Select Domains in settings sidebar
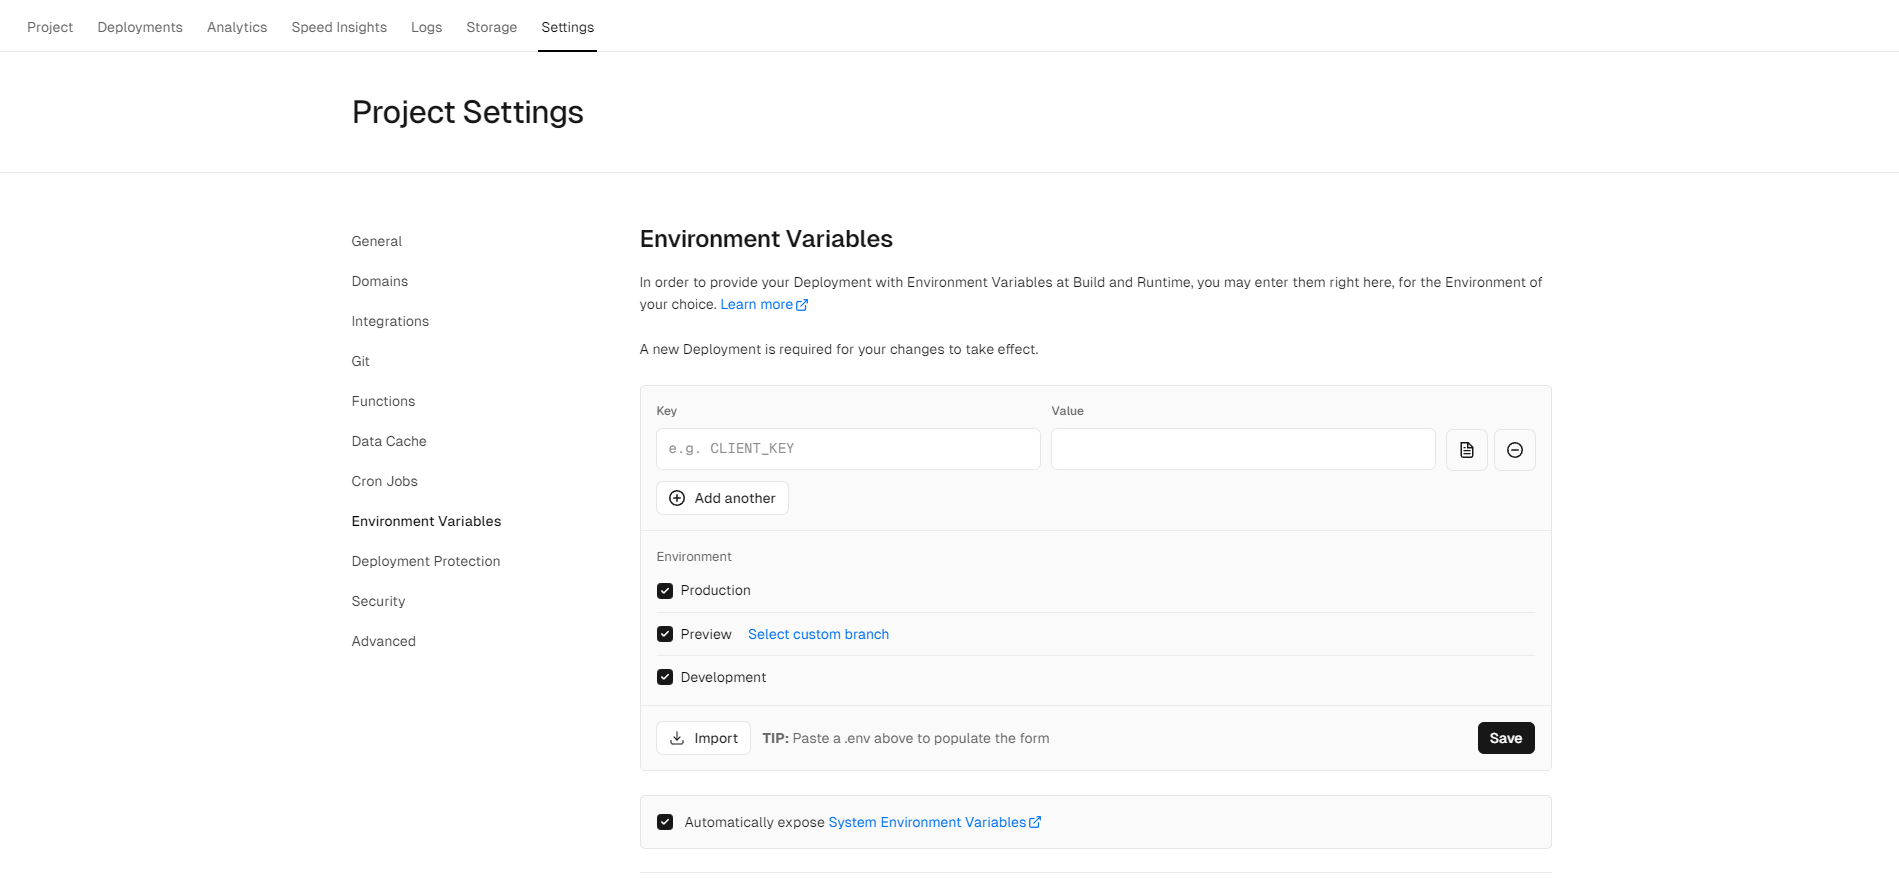This screenshot has width=1899, height=879. click(380, 281)
